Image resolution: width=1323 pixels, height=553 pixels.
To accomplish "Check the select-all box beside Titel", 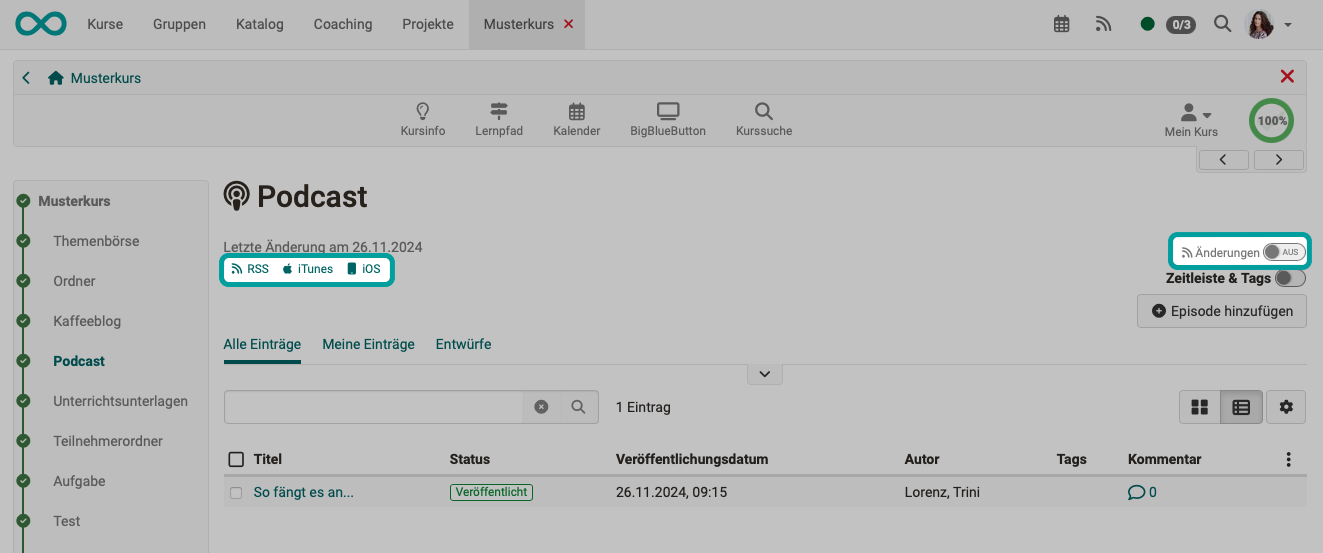I will [236, 459].
